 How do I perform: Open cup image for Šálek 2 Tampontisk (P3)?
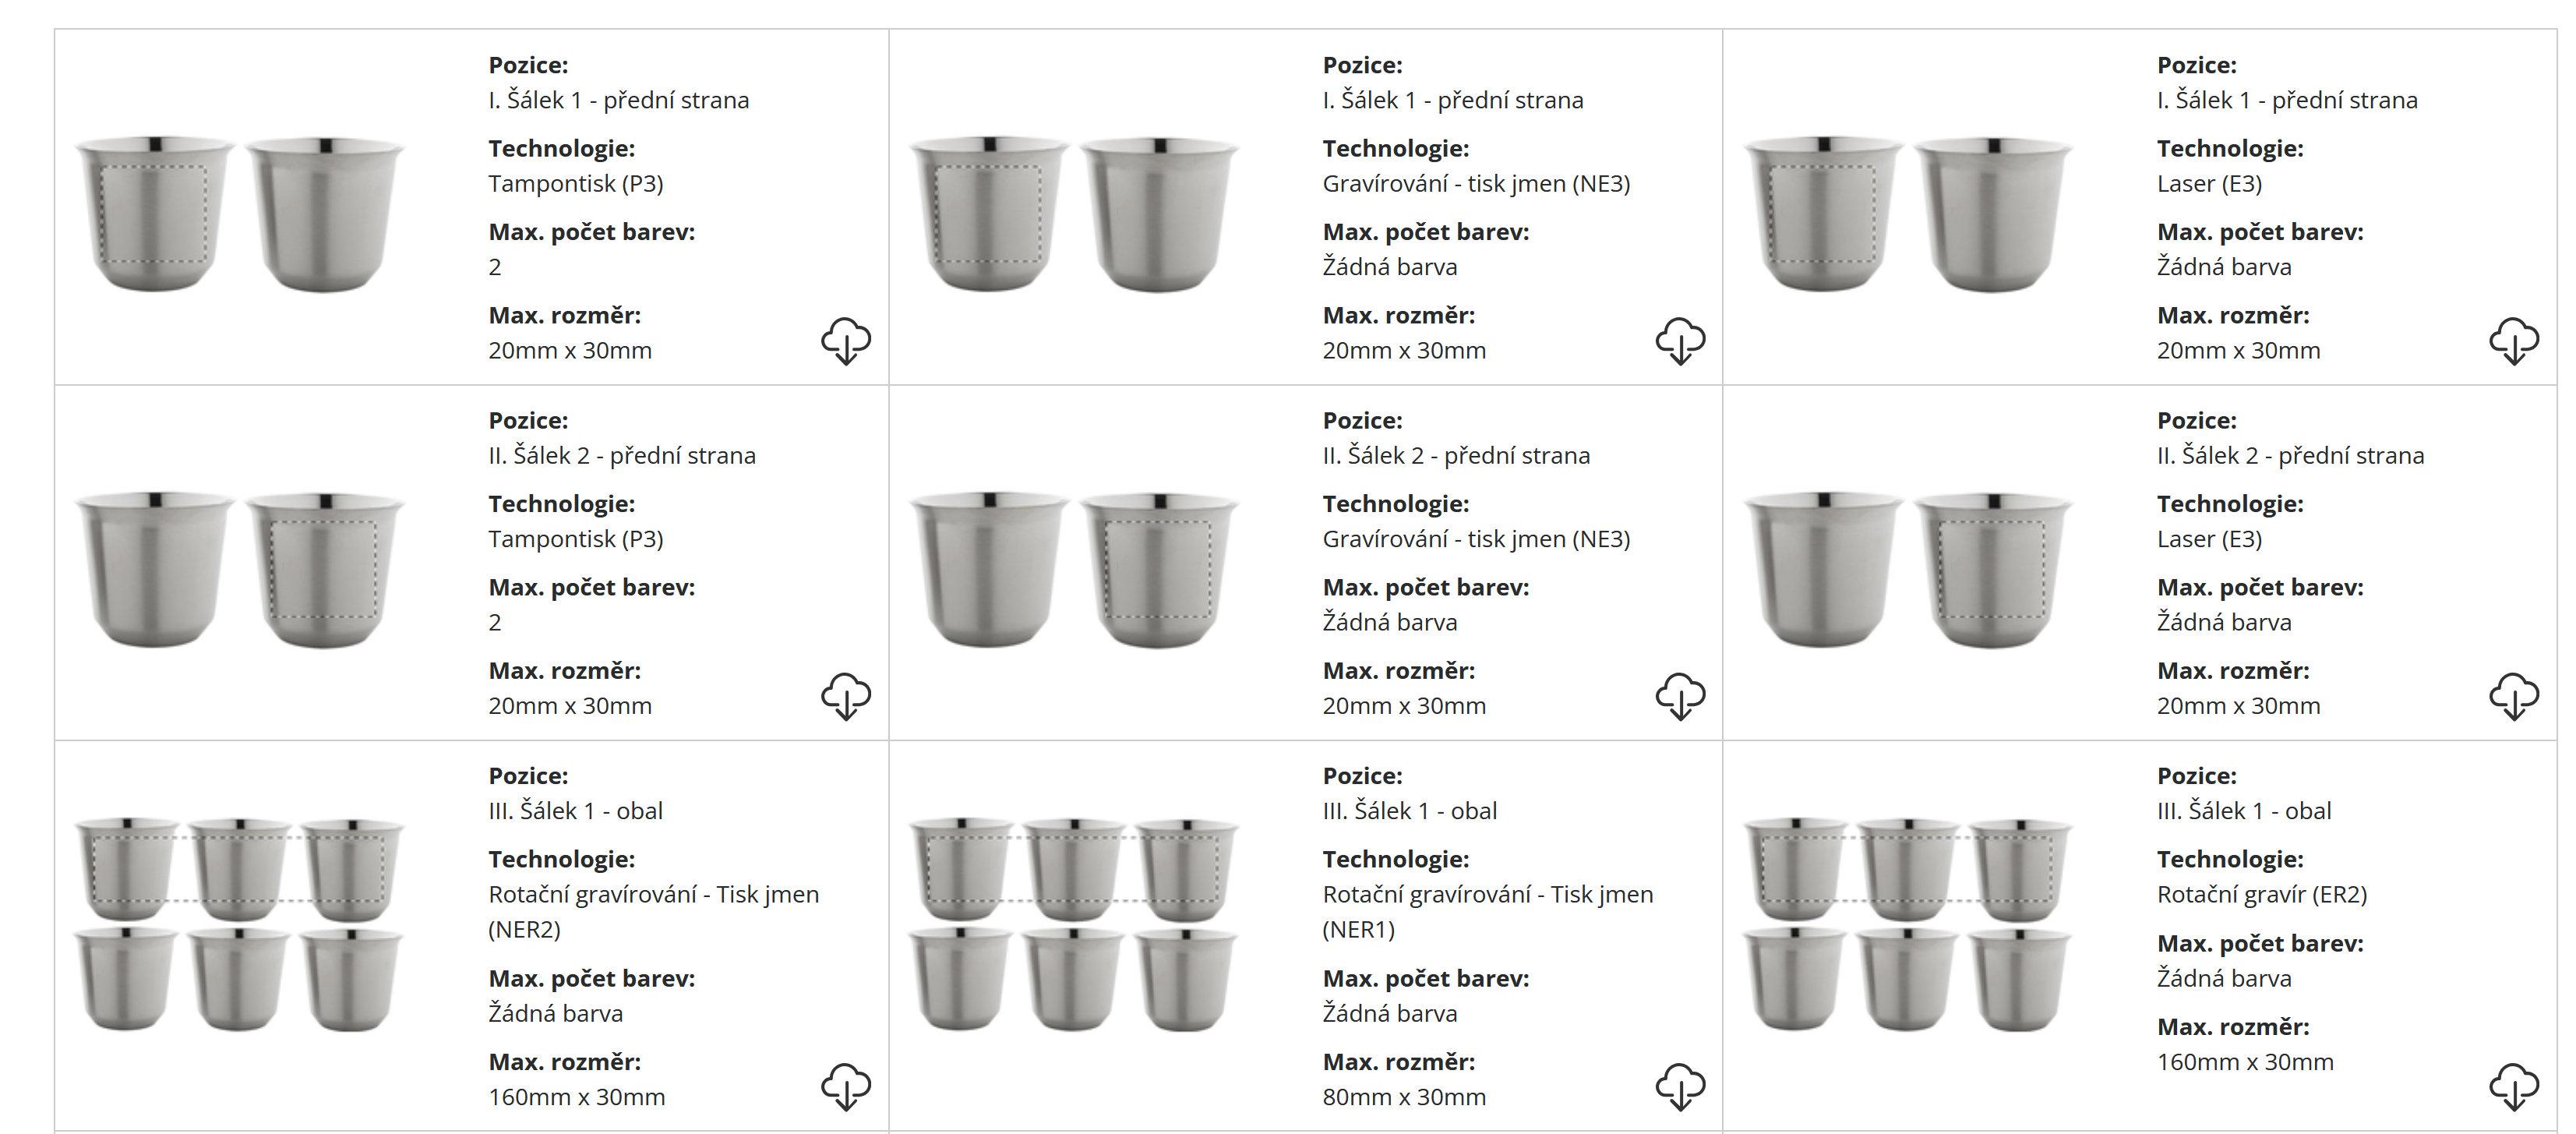pos(240,569)
